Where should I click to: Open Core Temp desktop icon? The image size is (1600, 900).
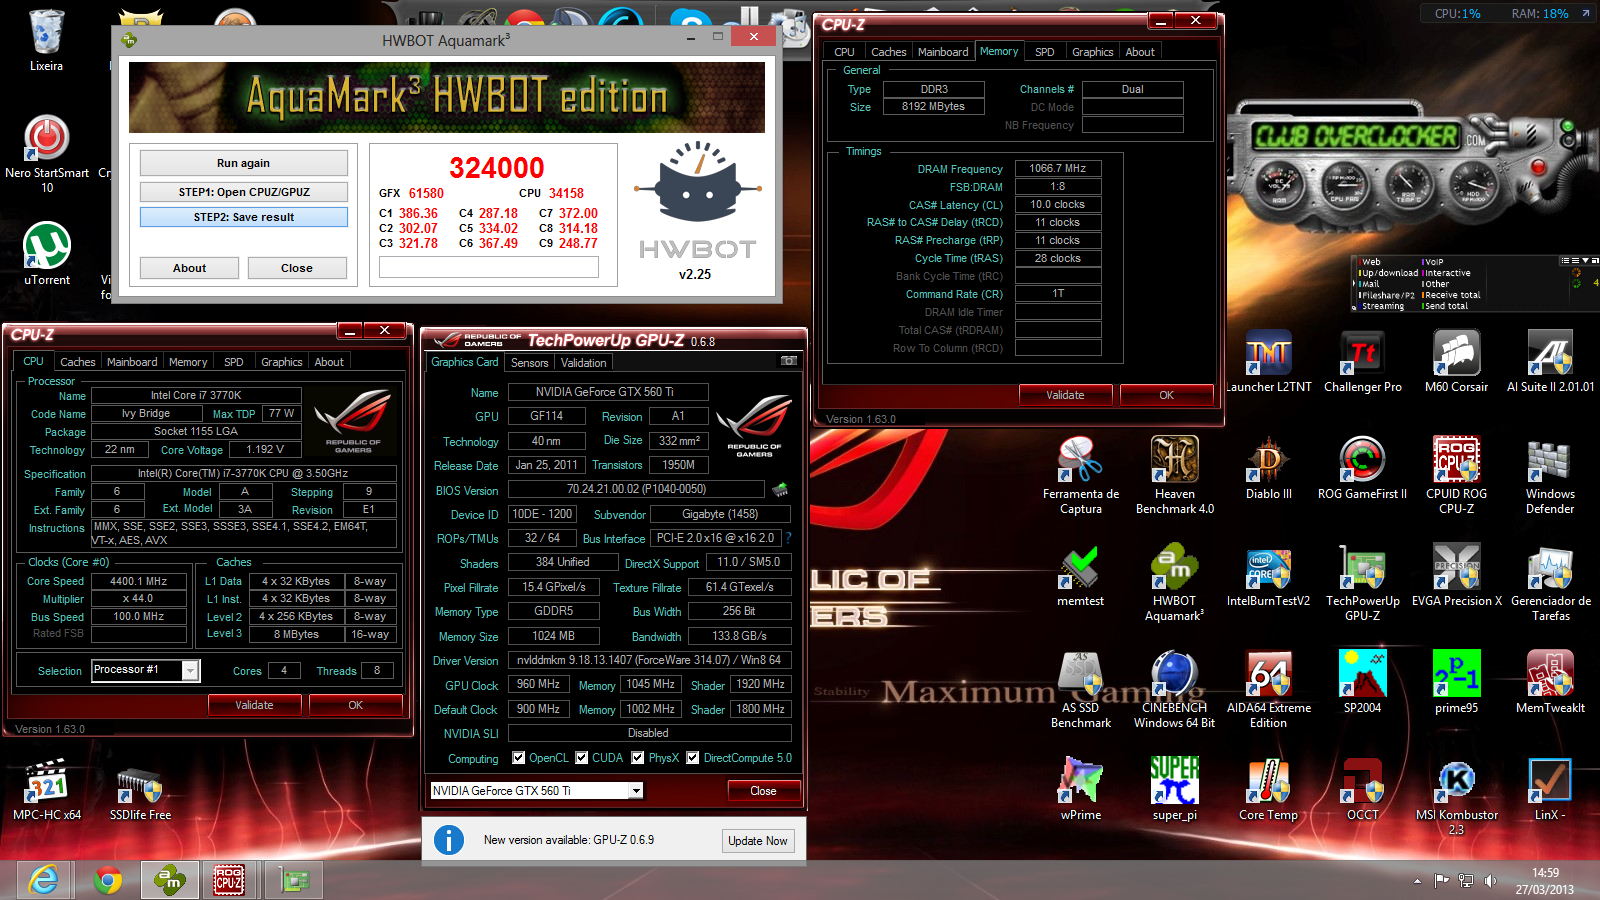tap(1269, 789)
